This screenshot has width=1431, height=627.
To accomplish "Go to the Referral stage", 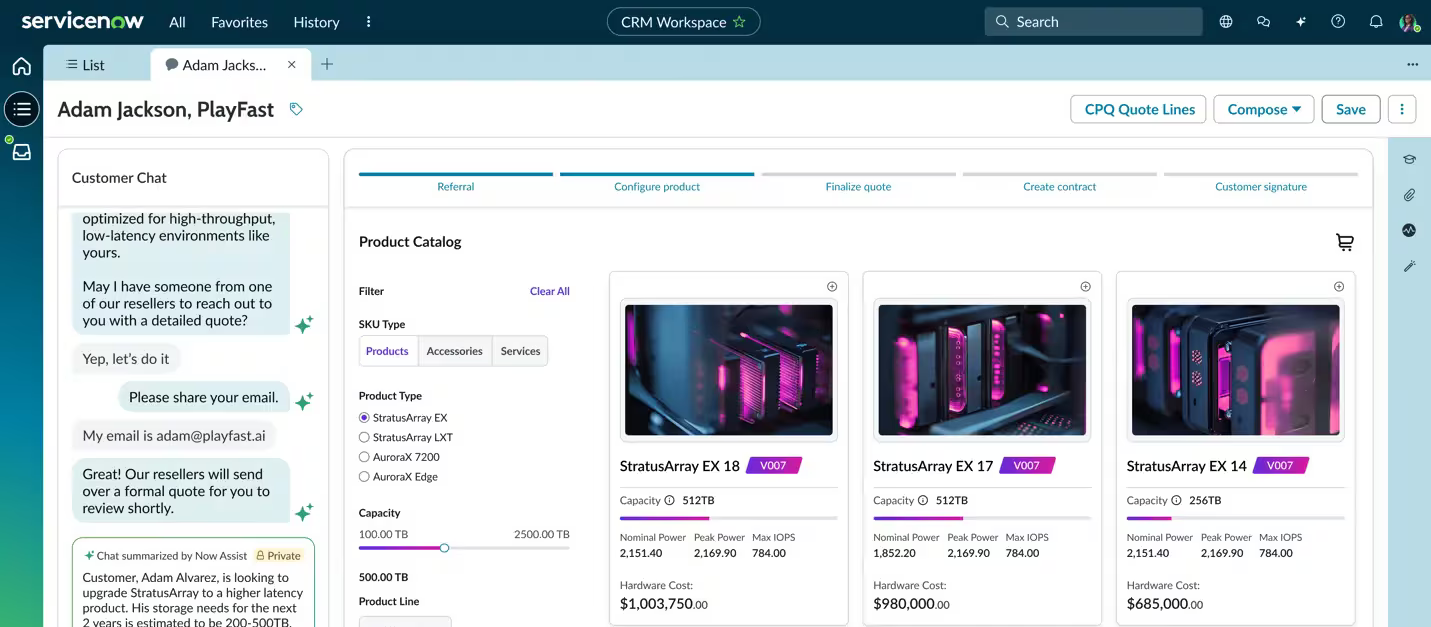I will point(456,181).
